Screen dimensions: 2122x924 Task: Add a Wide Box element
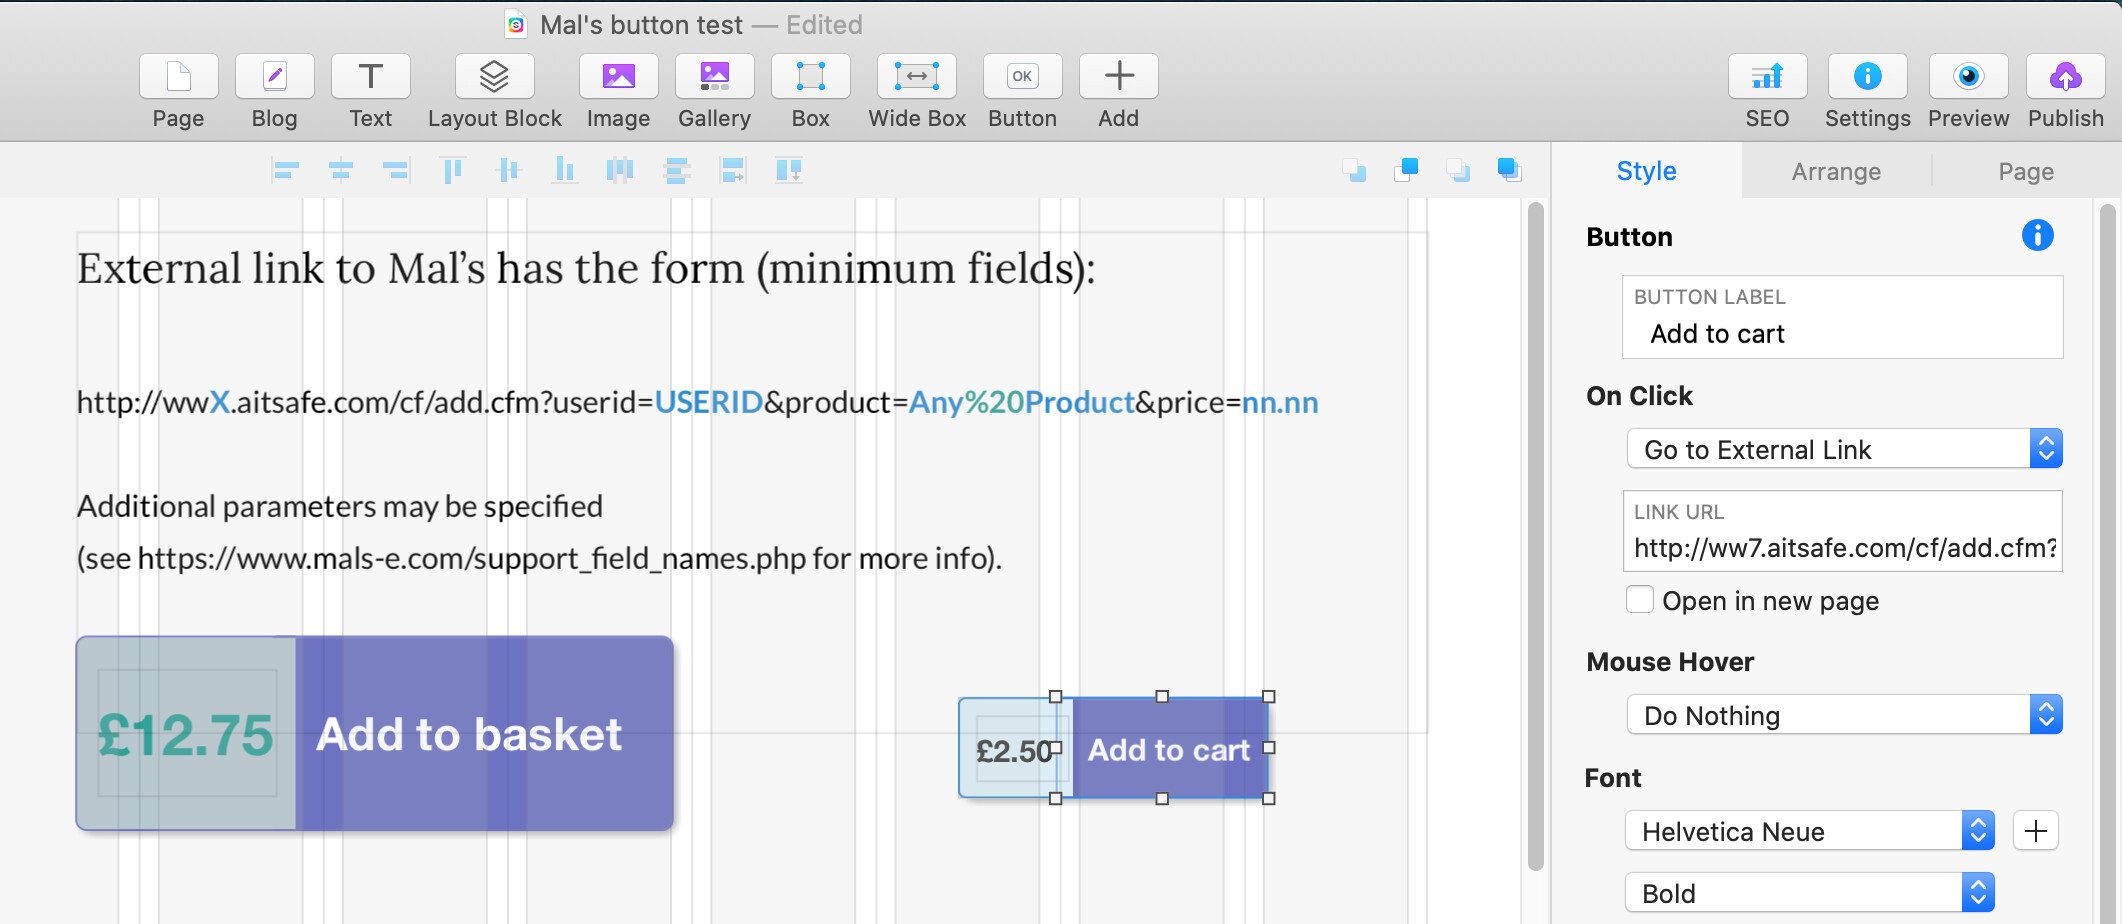pos(917,77)
